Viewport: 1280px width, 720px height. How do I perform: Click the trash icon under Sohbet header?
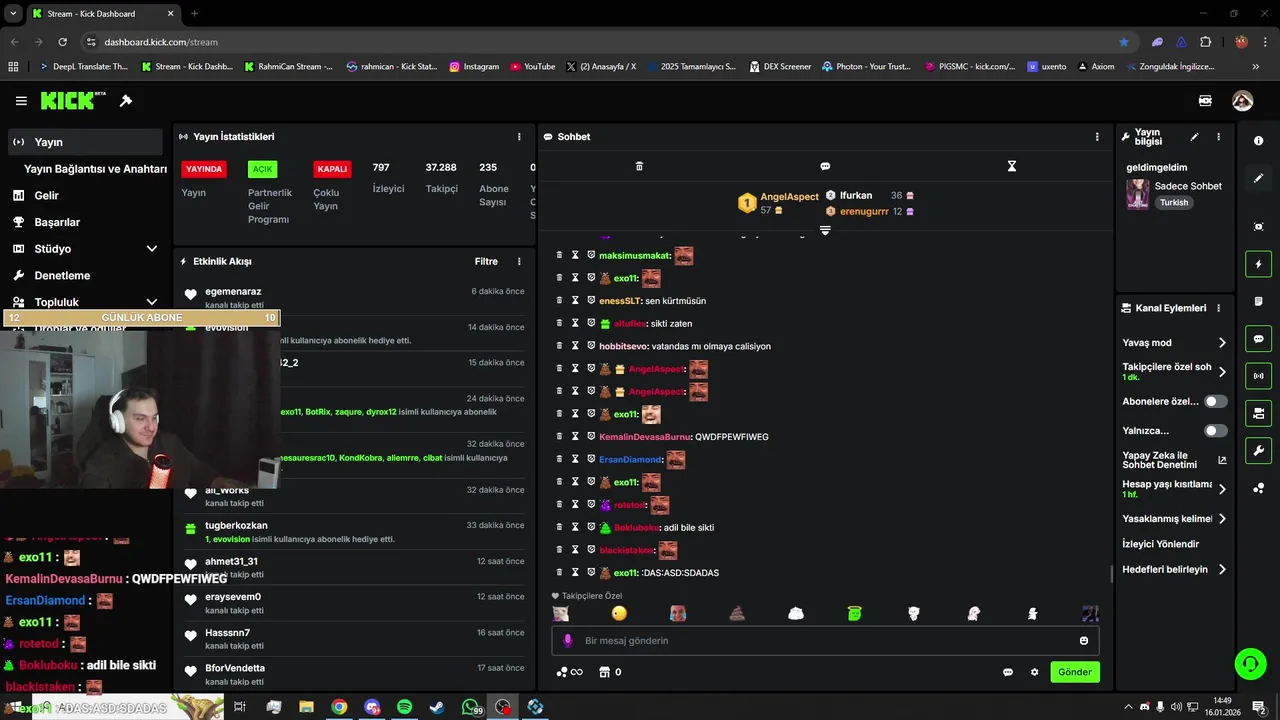[x=640, y=166]
